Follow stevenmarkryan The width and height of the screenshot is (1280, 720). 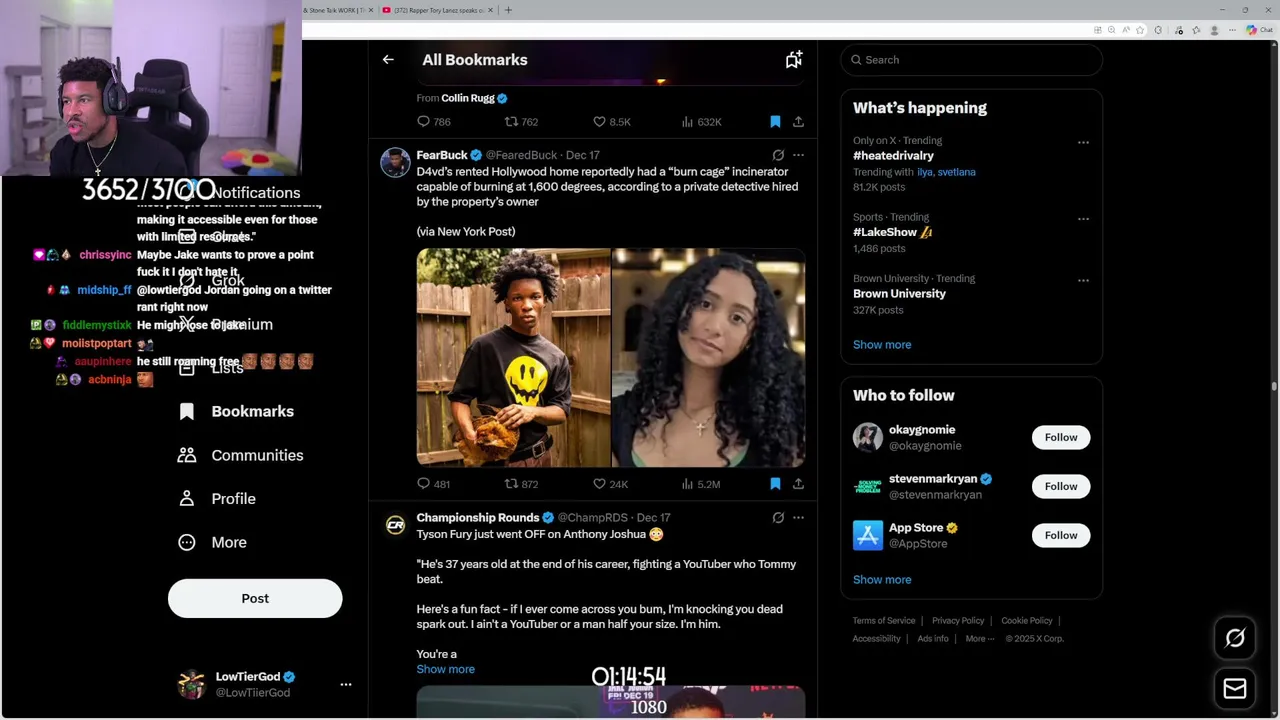[1061, 486]
